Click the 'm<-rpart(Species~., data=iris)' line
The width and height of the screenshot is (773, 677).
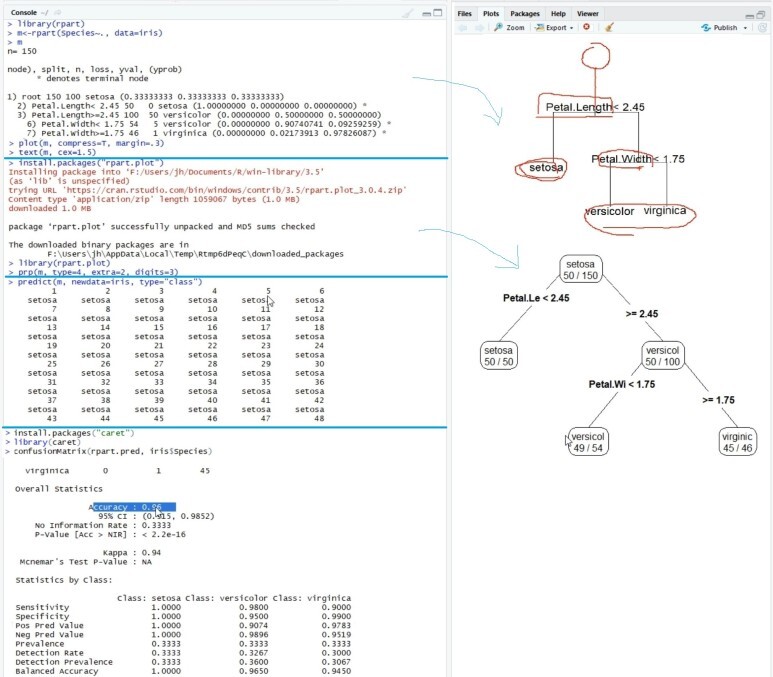tap(85, 33)
